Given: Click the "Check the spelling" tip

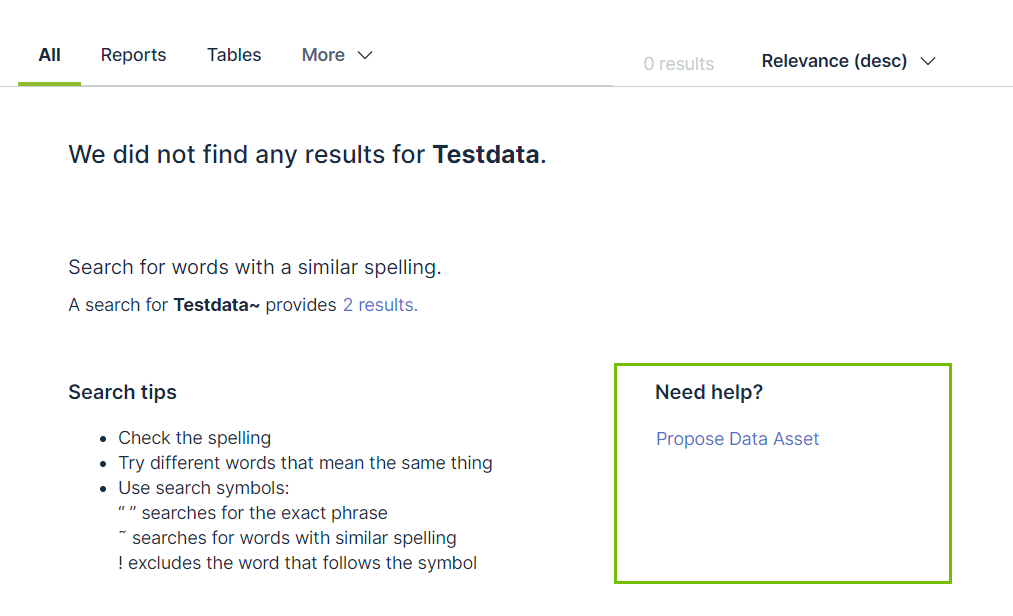Looking at the screenshot, I should coord(194,438).
